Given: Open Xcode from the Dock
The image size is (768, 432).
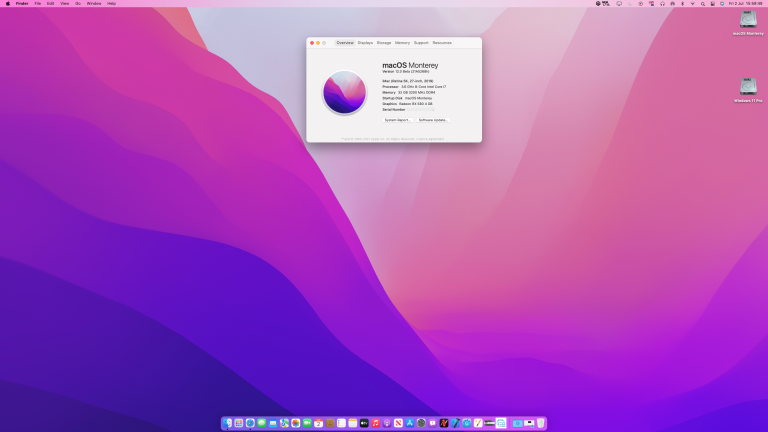Looking at the screenshot, I should click(x=455, y=423).
